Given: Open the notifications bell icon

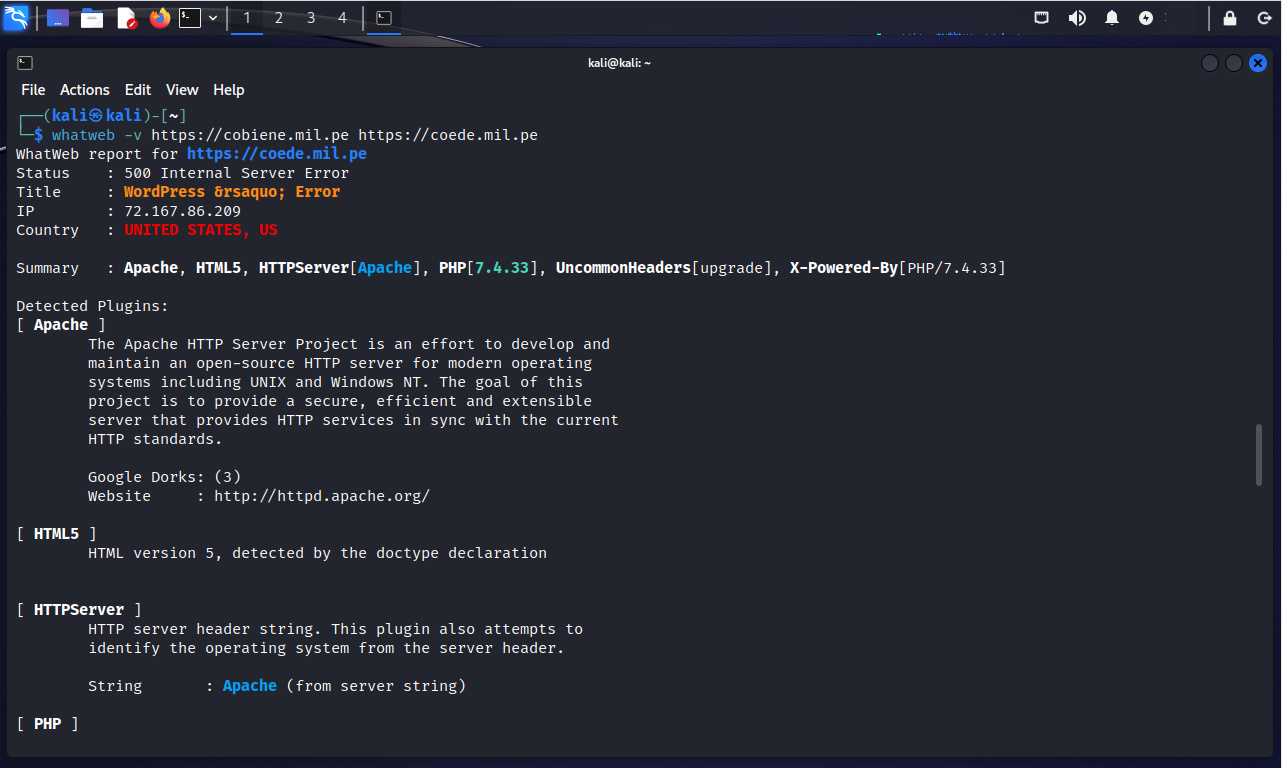Looking at the screenshot, I should (x=1112, y=18).
